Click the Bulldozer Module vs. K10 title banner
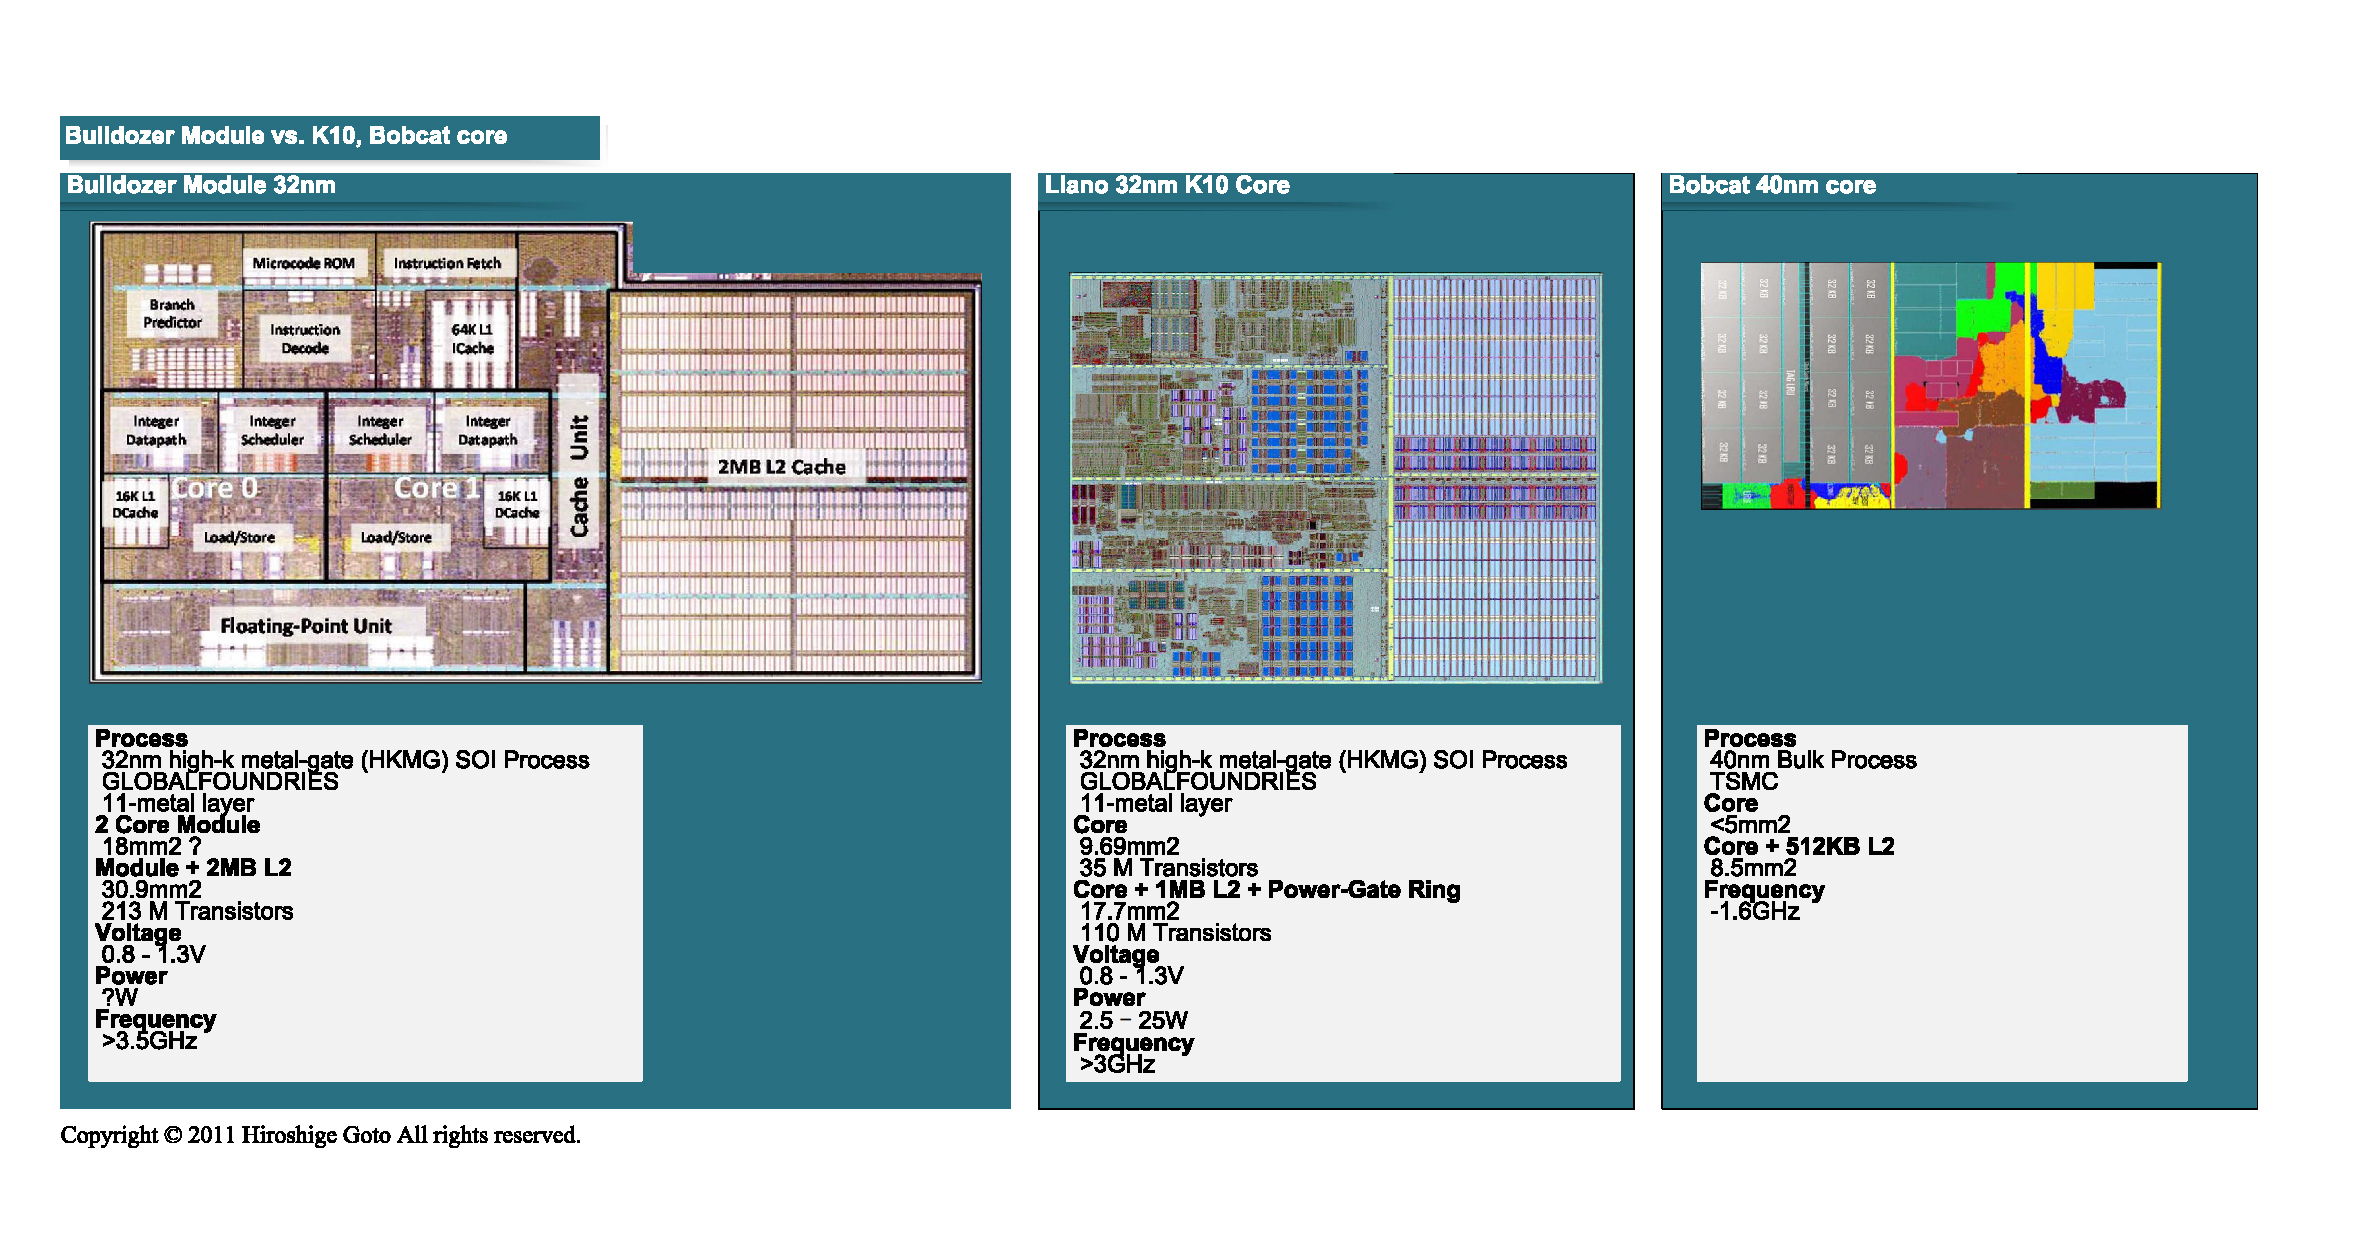Viewport: 2365px width, 1259px height. coord(286,136)
